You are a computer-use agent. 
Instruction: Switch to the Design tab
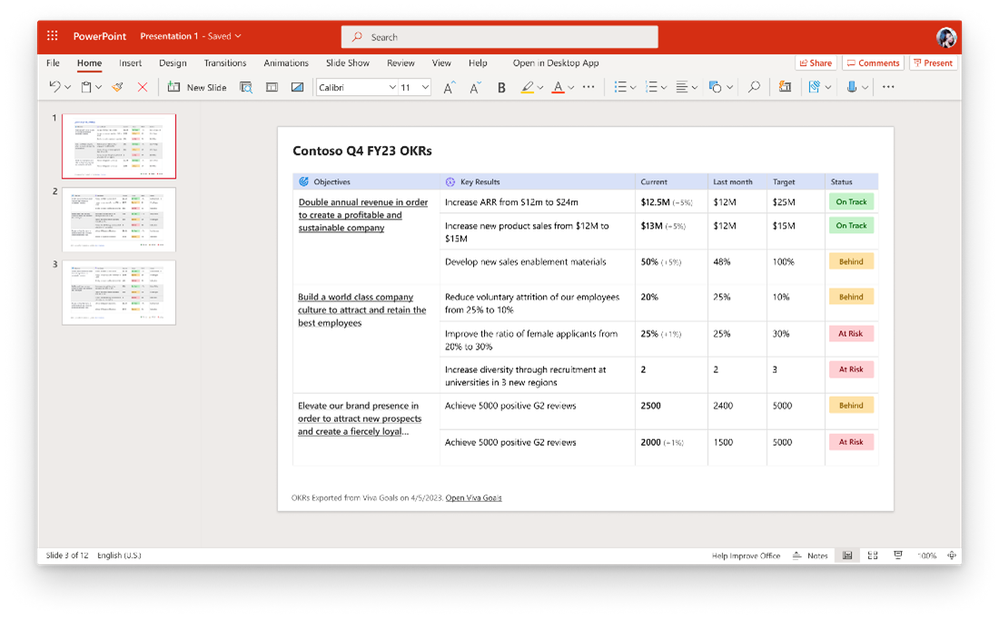(173, 63)
